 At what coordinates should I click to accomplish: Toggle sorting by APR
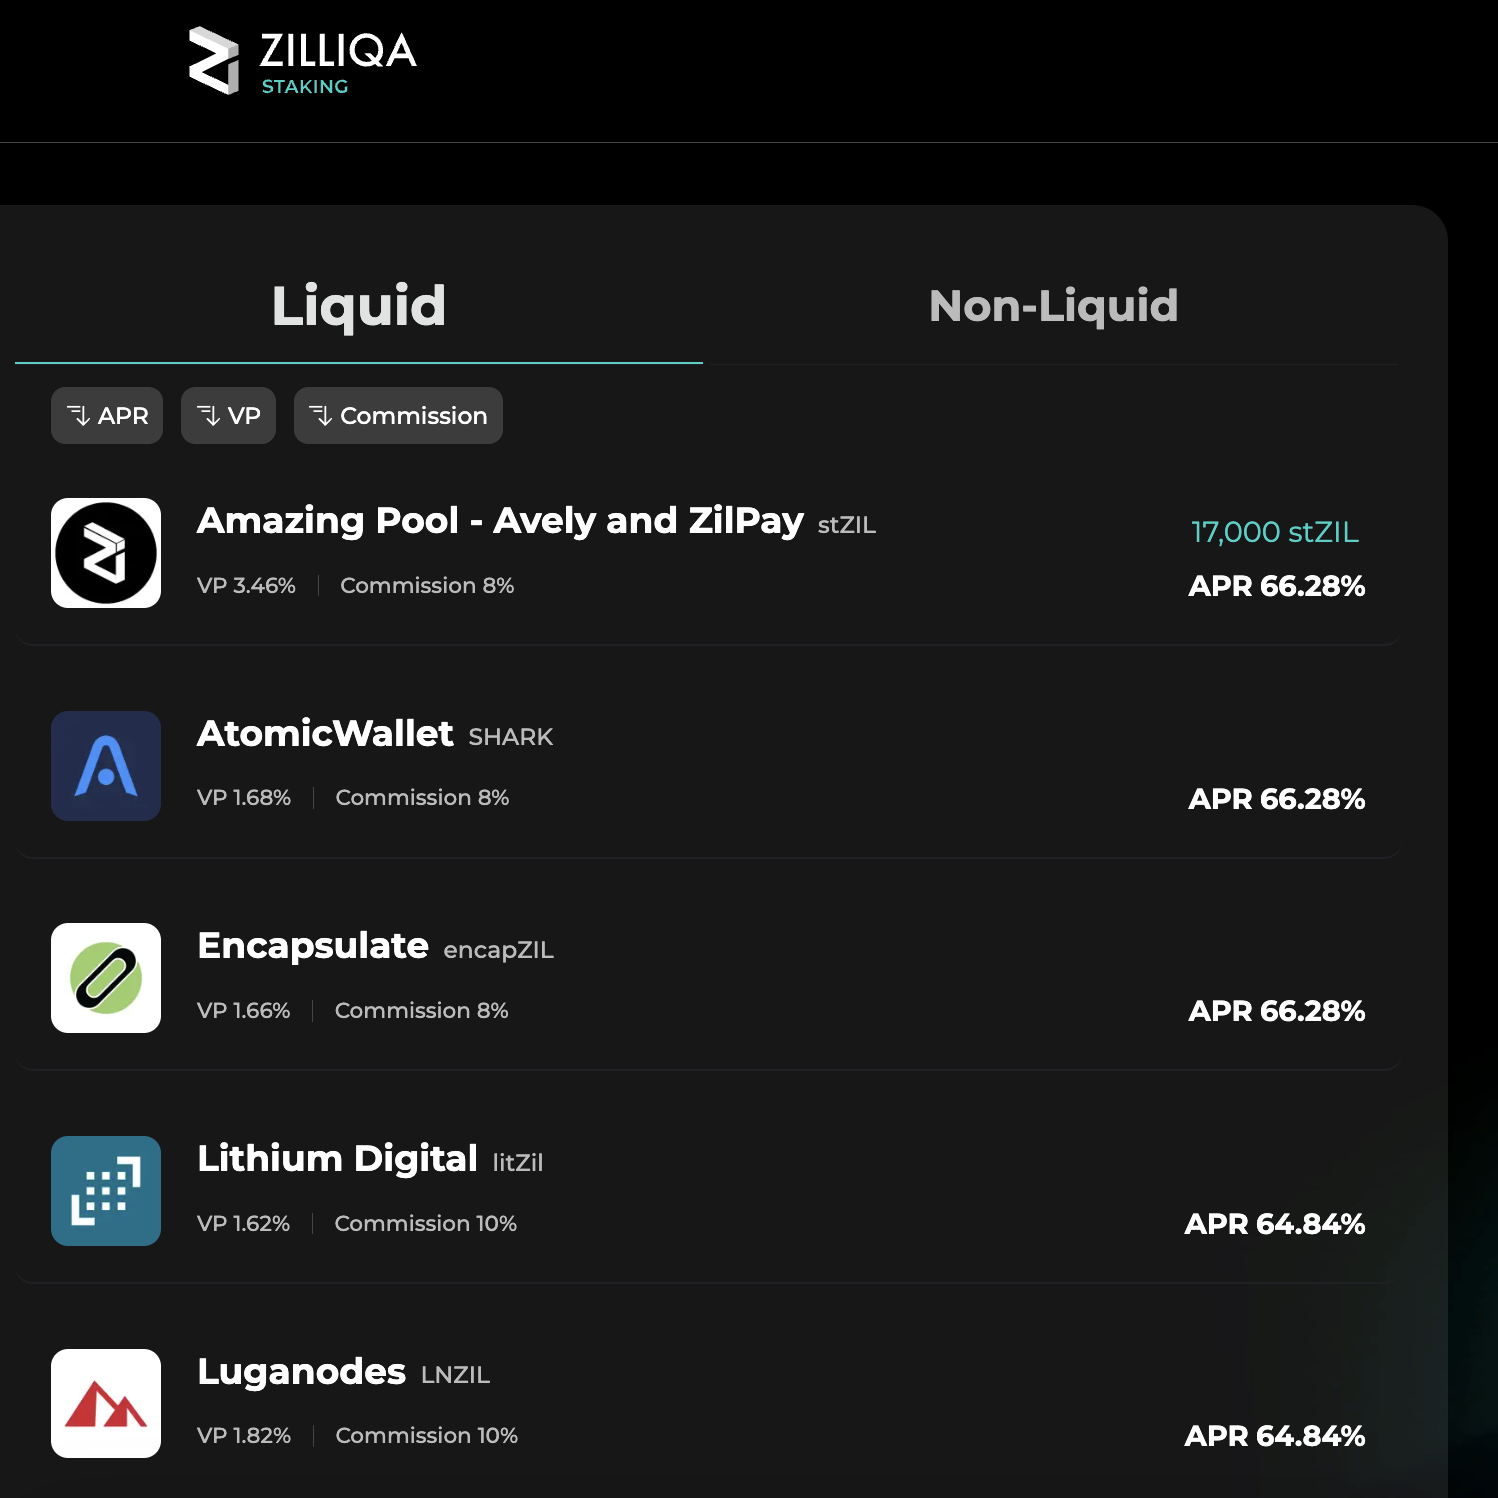pyautogui.click(x=107, y=415)
